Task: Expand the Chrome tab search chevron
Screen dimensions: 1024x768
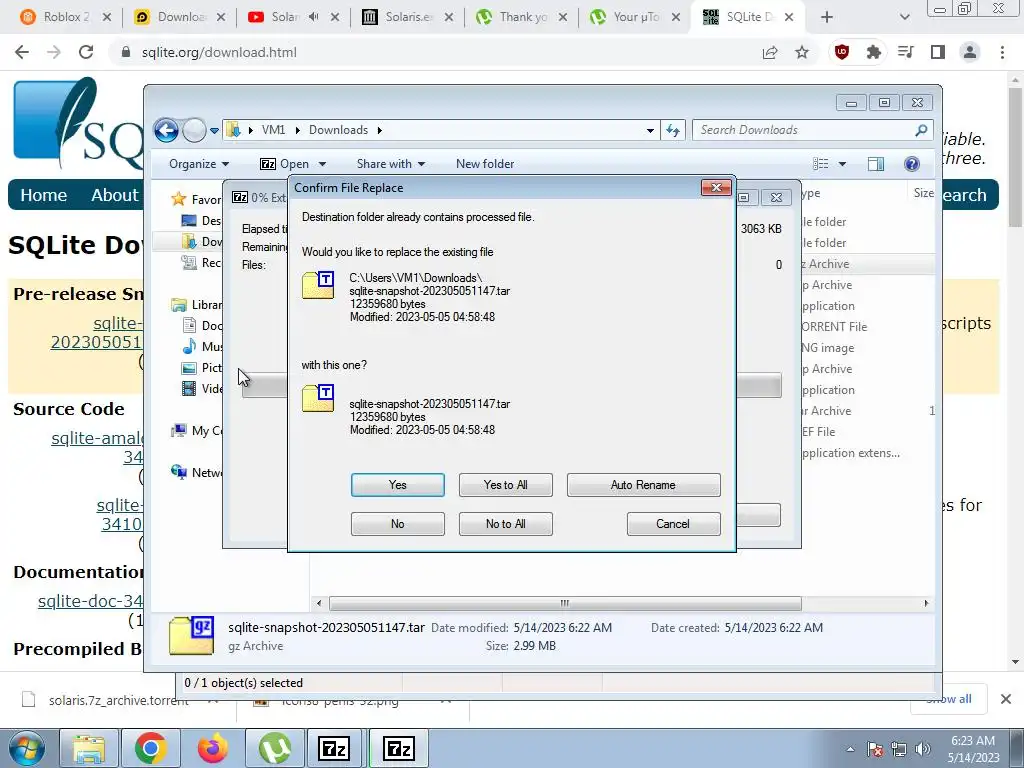Action: click(904, 17)
